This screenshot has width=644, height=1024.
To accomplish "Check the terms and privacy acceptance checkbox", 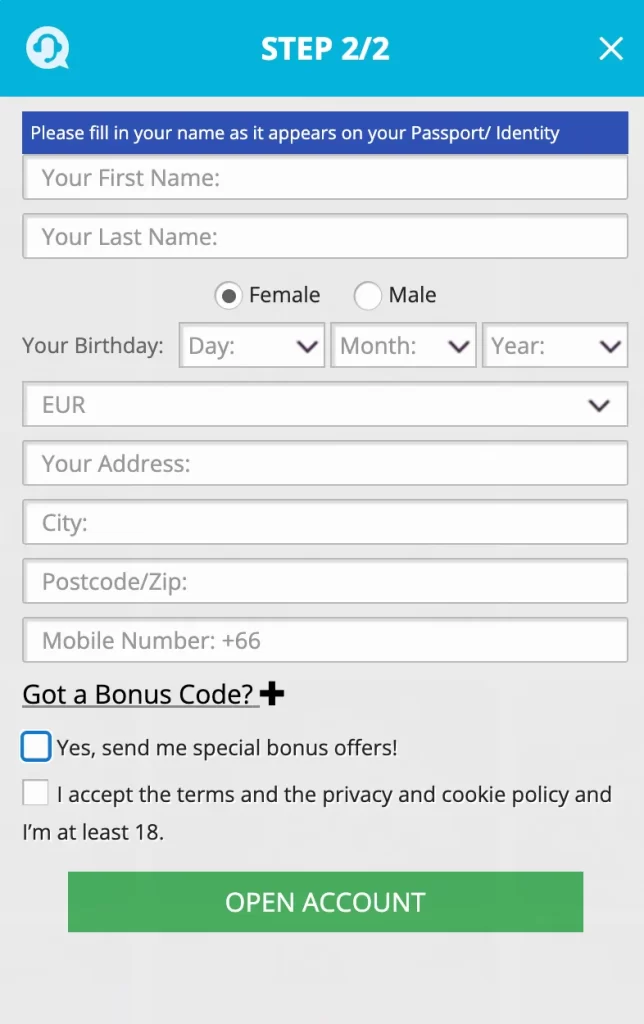I will 35,792.
